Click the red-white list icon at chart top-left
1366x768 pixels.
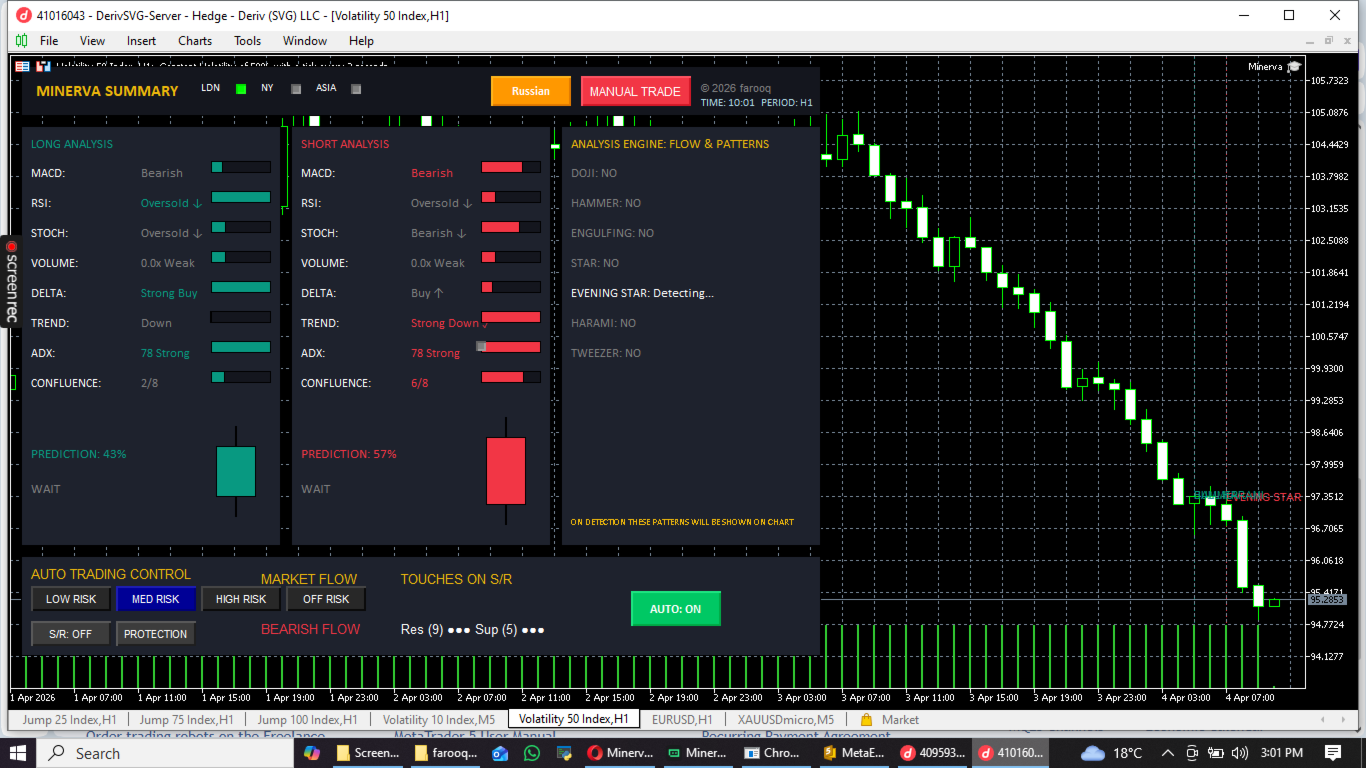[22, 66]
